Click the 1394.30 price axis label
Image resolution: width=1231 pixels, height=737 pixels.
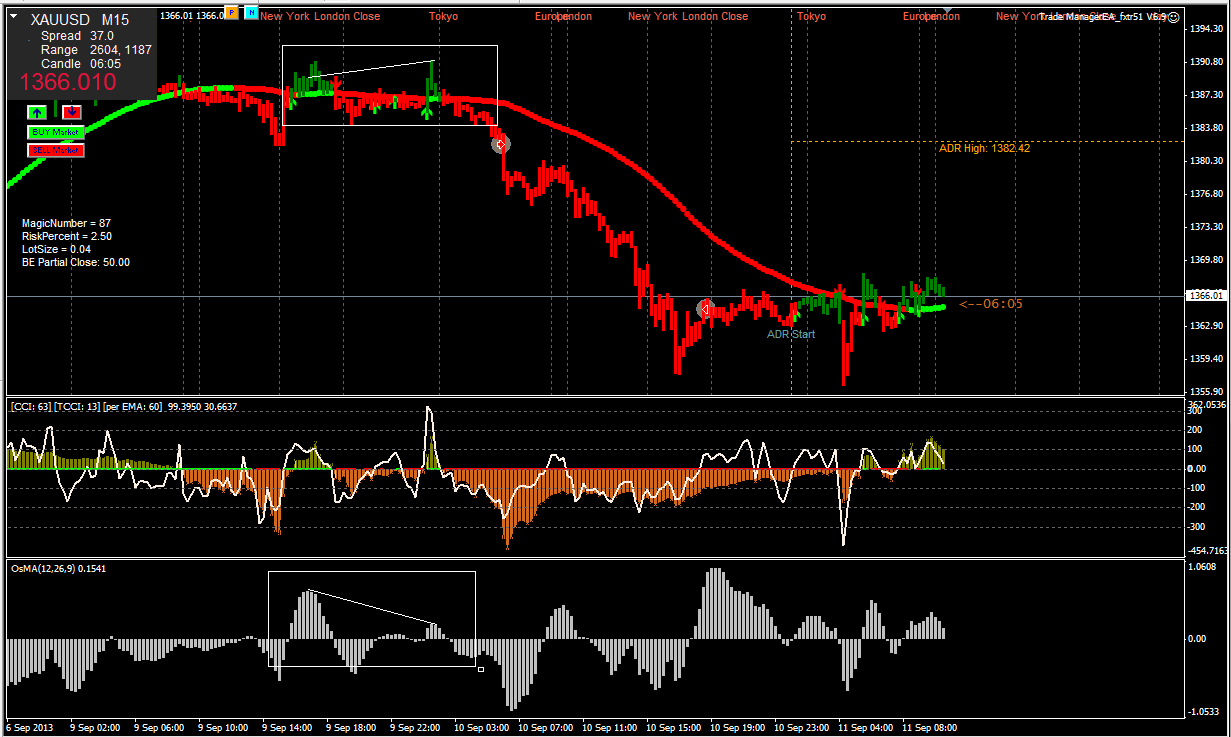(x=1206, y=30)
